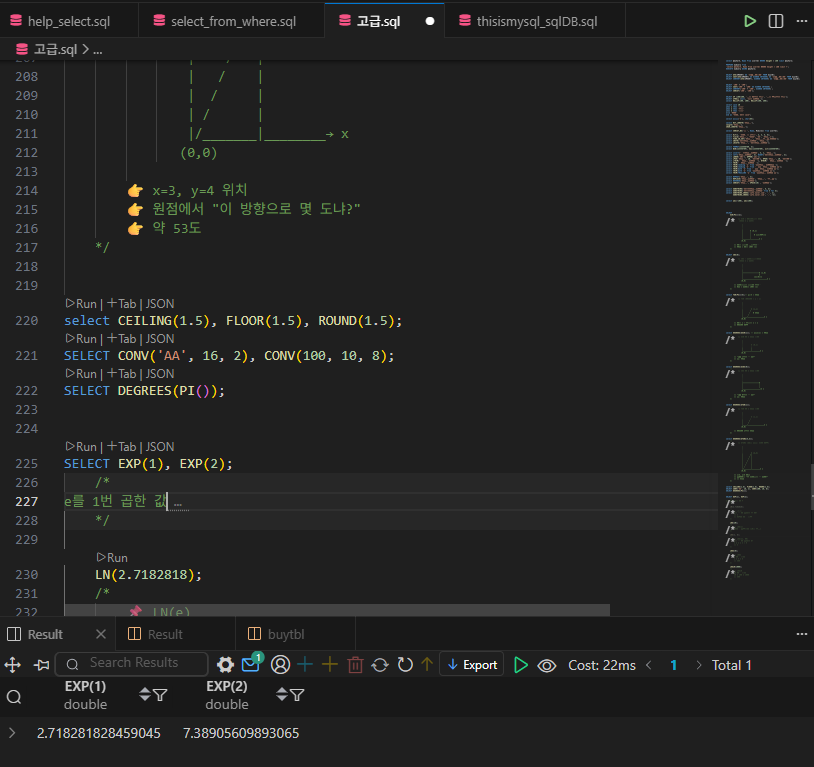Click JSON above the EXP statement

[160, 447]
